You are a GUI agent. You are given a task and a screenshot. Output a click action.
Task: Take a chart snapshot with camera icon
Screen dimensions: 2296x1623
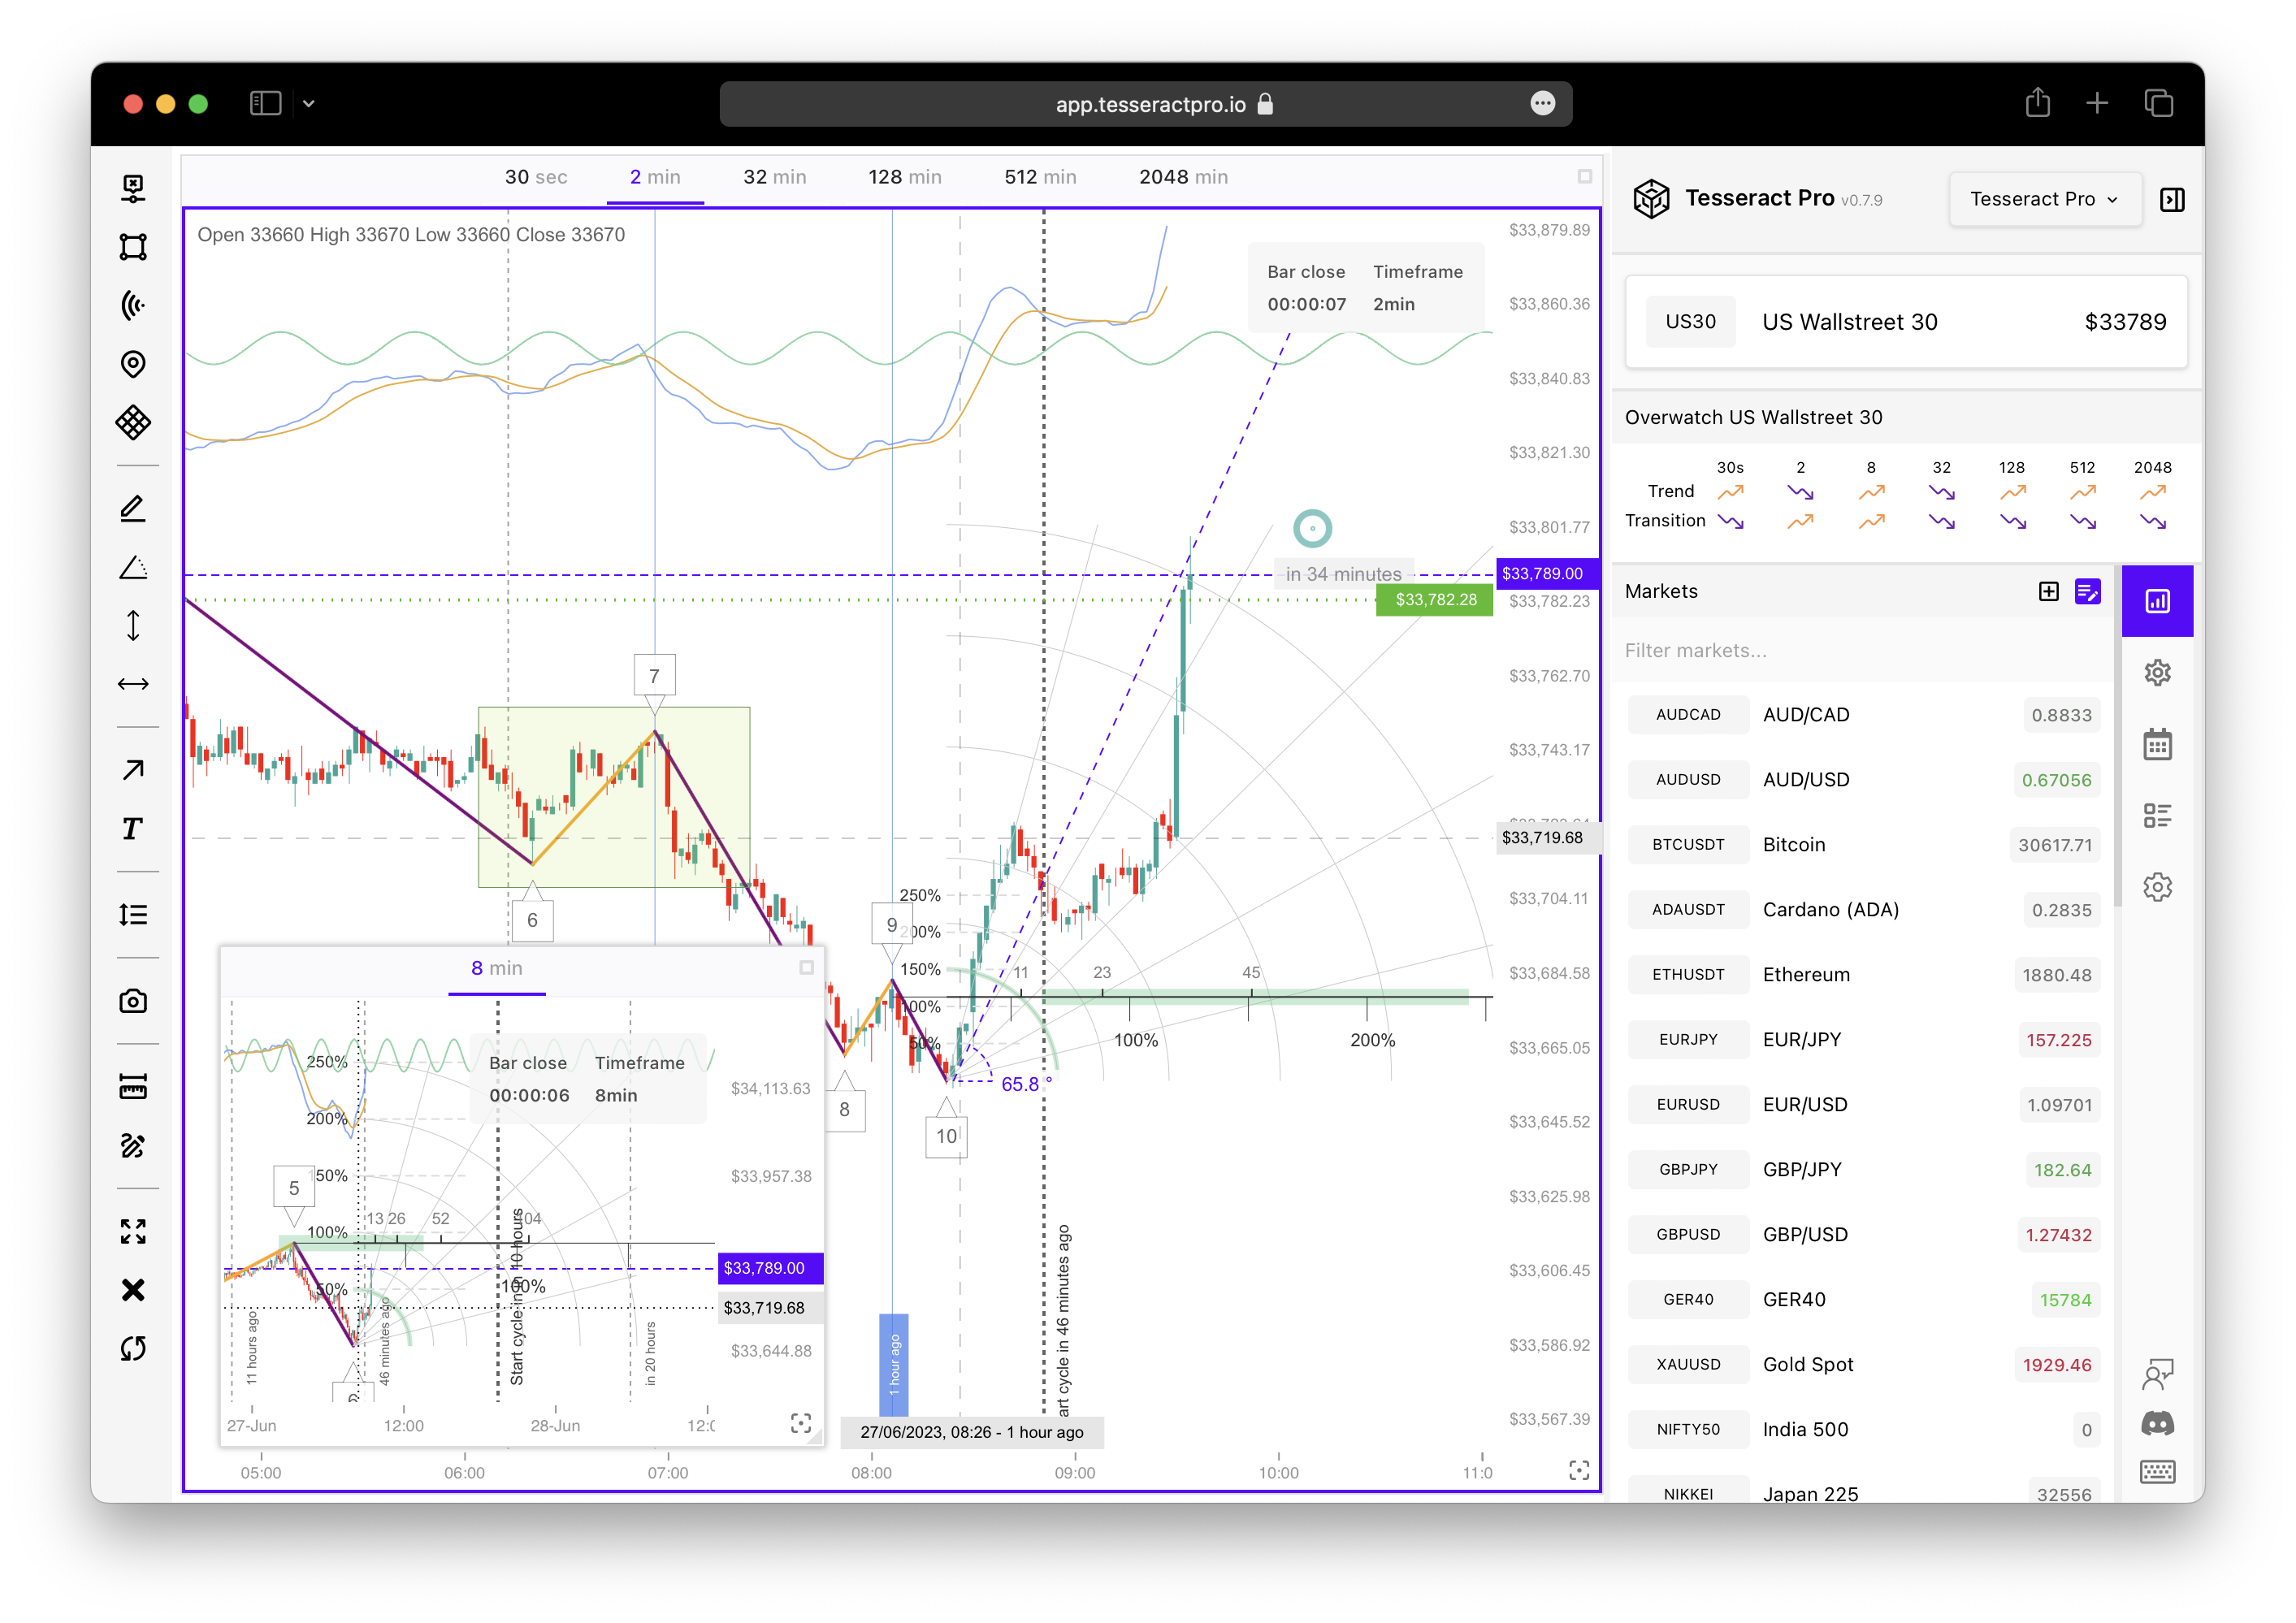pos(133,1001)
